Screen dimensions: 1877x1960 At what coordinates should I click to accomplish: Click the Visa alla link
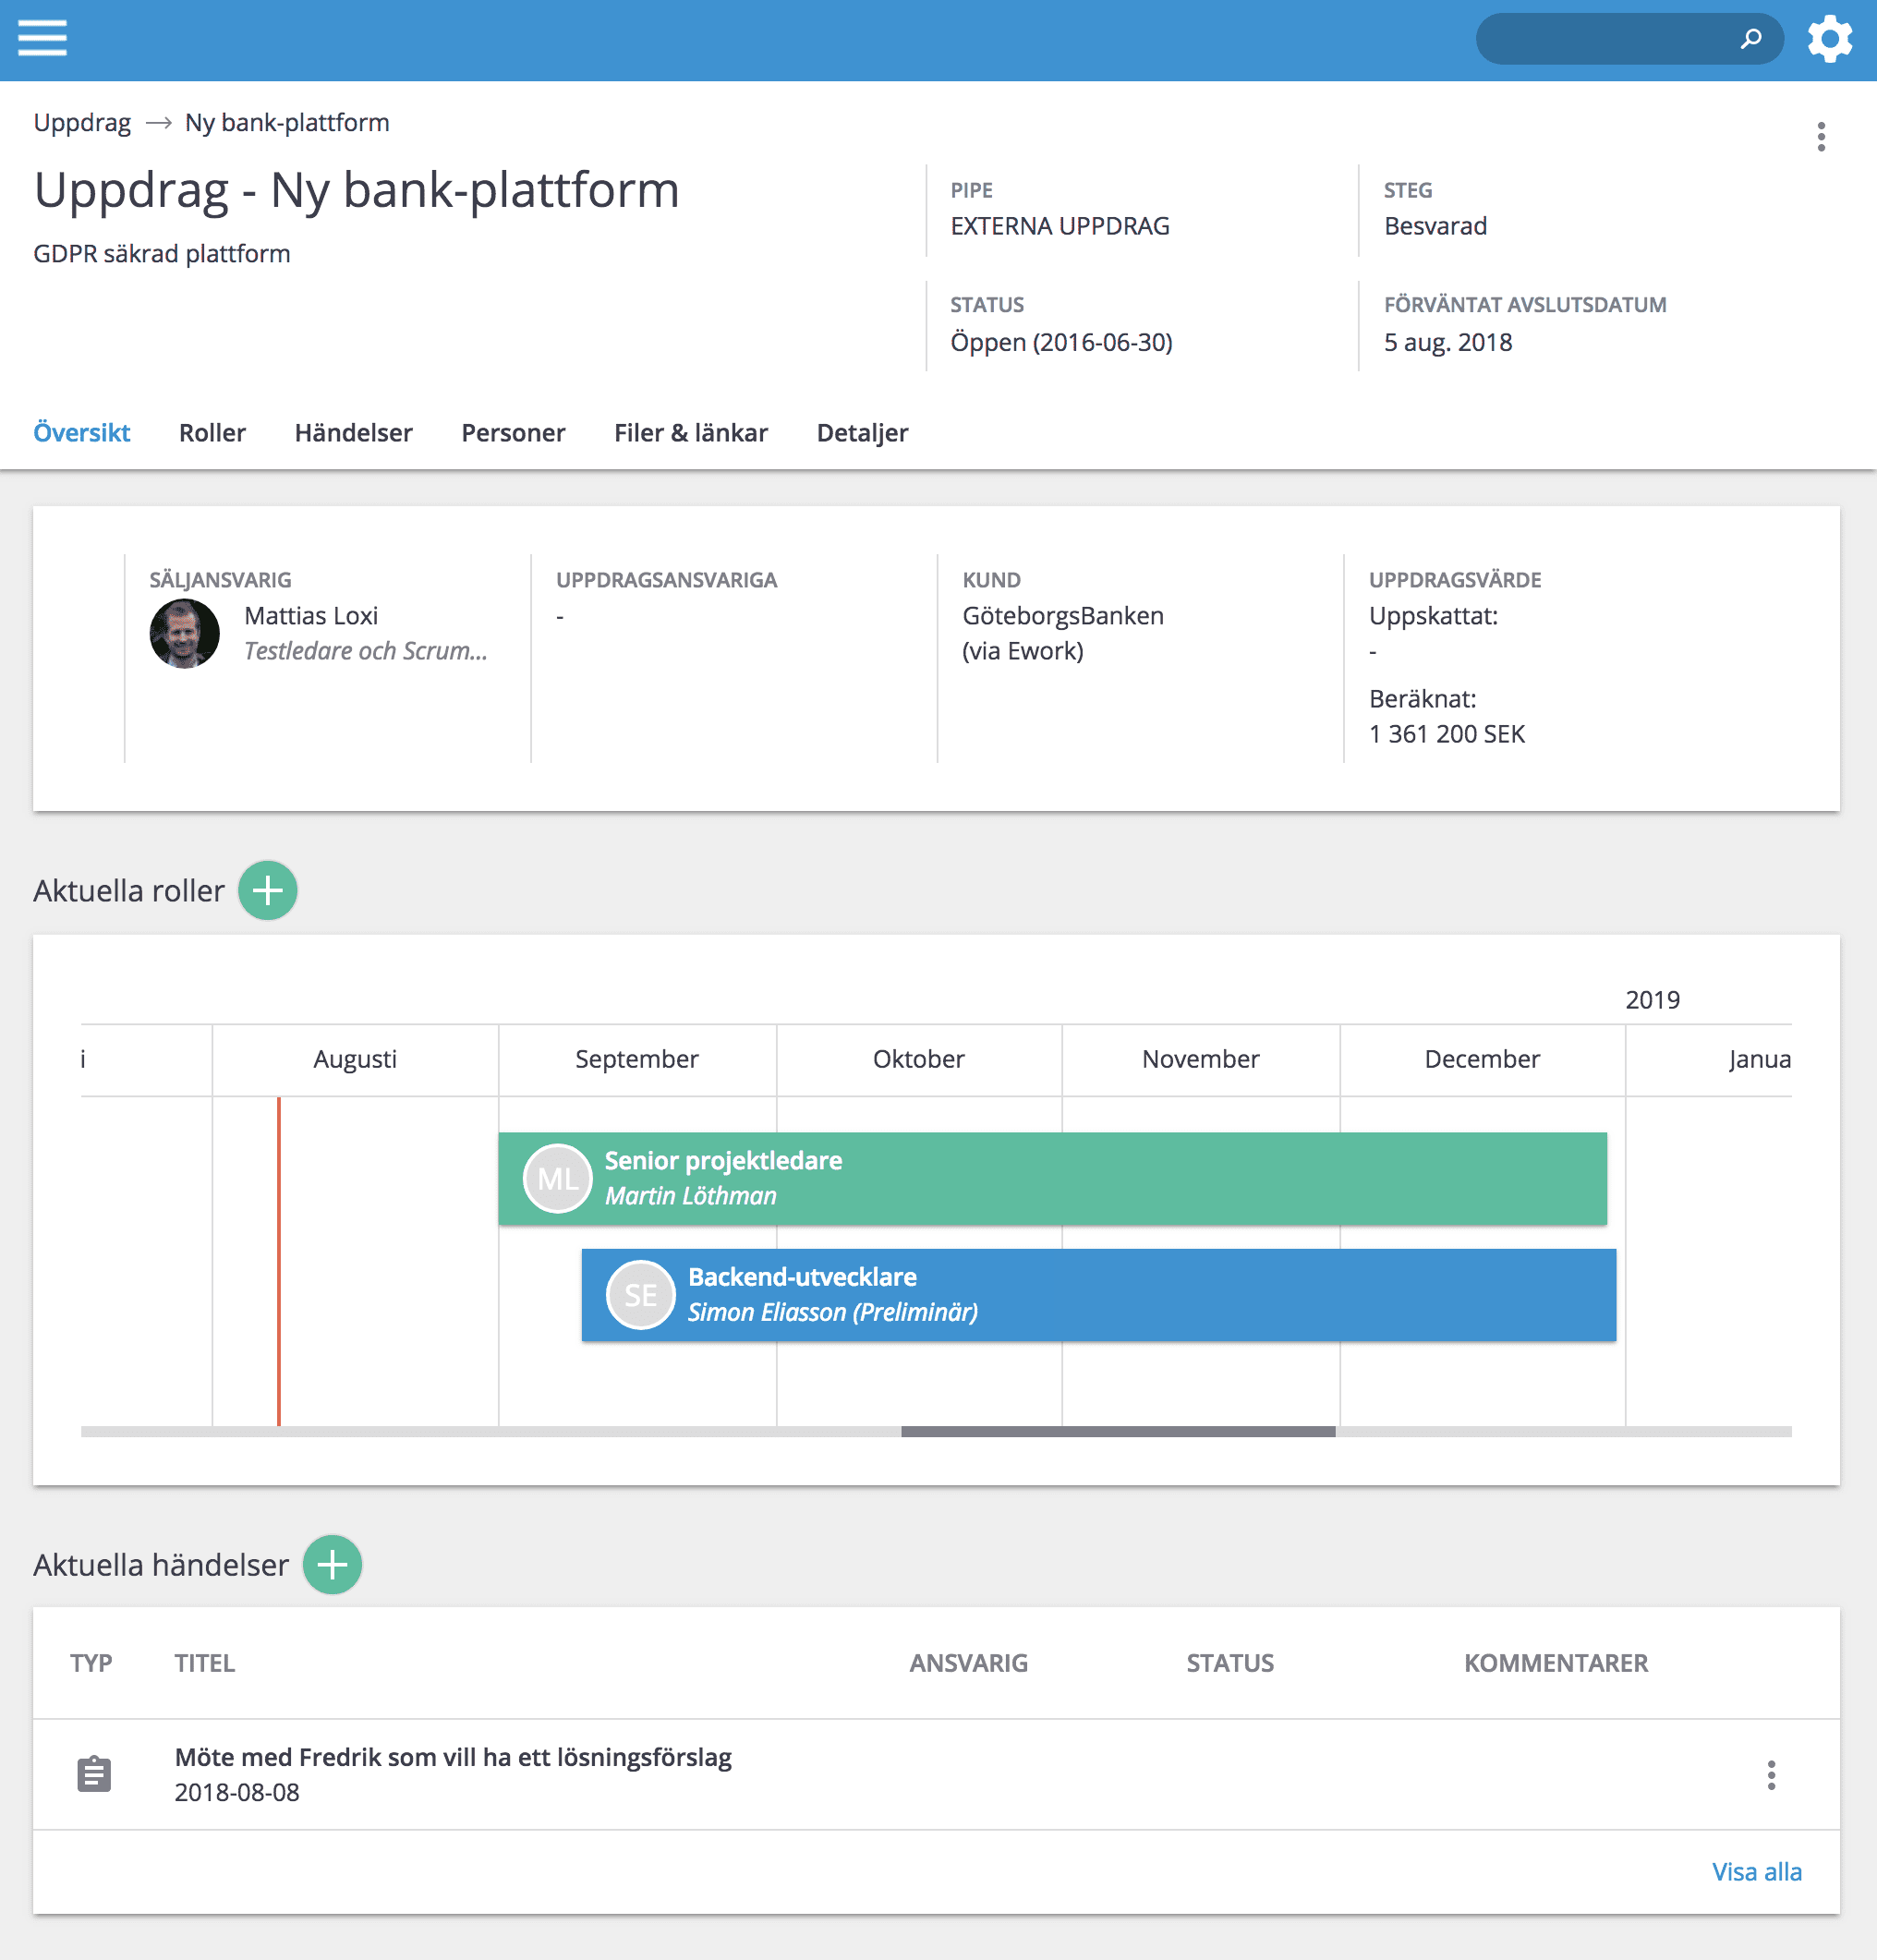tap(1756, 1872)
